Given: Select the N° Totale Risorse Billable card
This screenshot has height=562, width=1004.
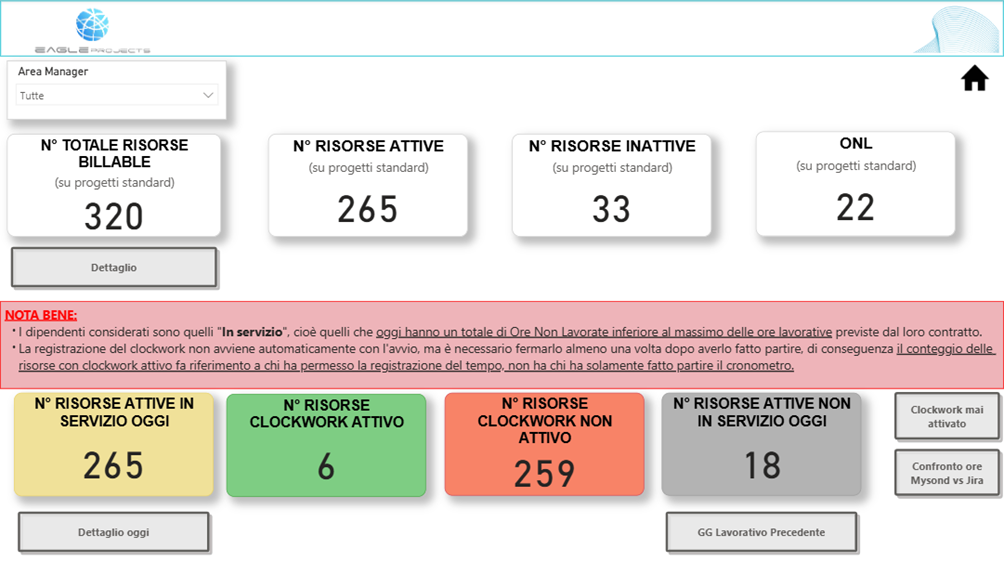Looking at the screenshot, I should pyautogui.click(x=114, y=187).
